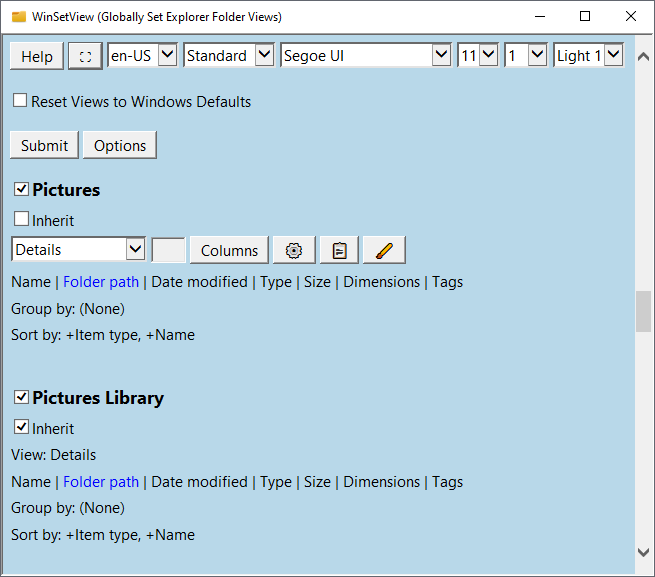Image resolution: width=655 pixels, height=577 pixels.
Task: Click Folder path in Pictures Library column list
Action: (101, 482)
